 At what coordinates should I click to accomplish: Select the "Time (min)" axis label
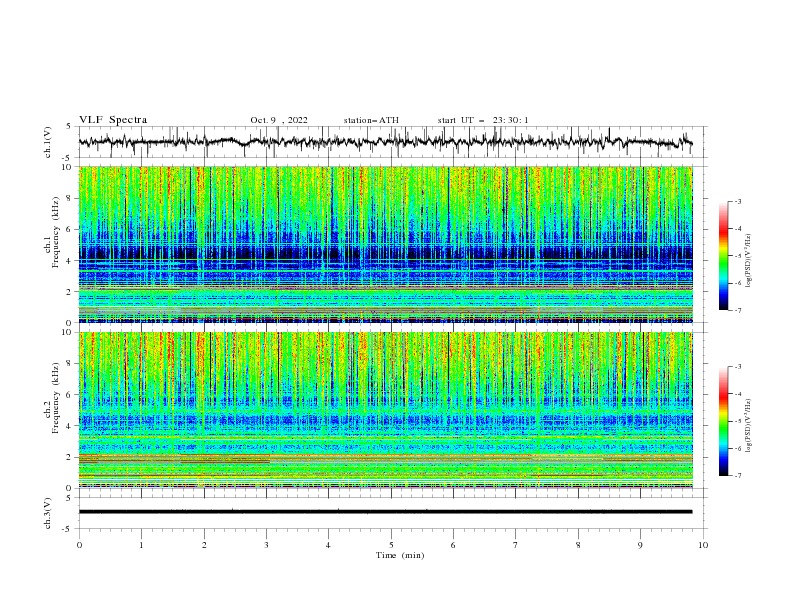[400, 555]
